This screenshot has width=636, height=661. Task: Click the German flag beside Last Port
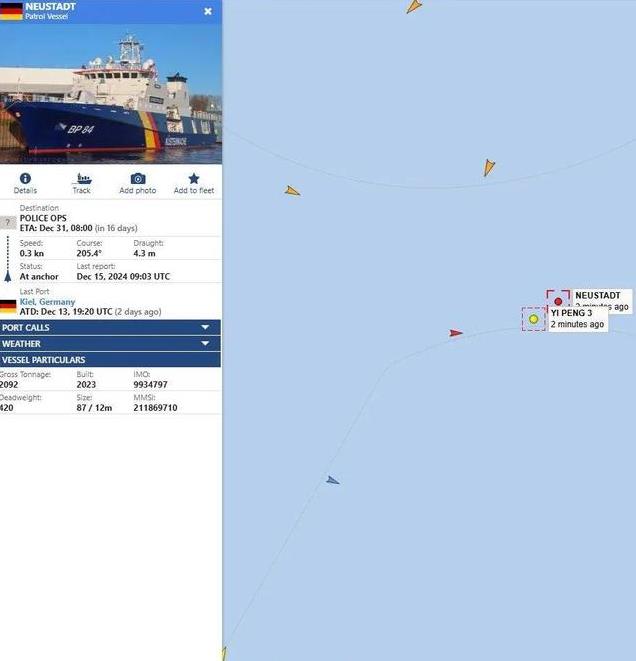[x=8, y=306]
